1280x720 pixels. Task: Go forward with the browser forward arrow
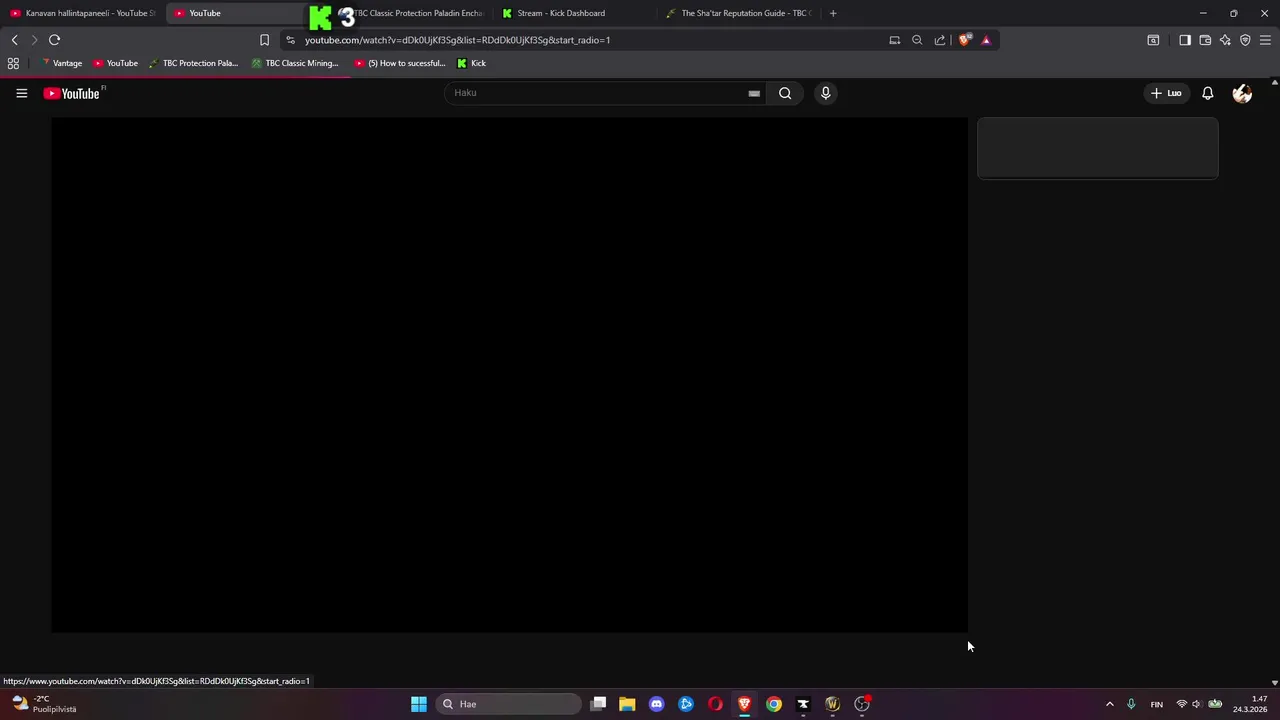[x=33, y=40]
